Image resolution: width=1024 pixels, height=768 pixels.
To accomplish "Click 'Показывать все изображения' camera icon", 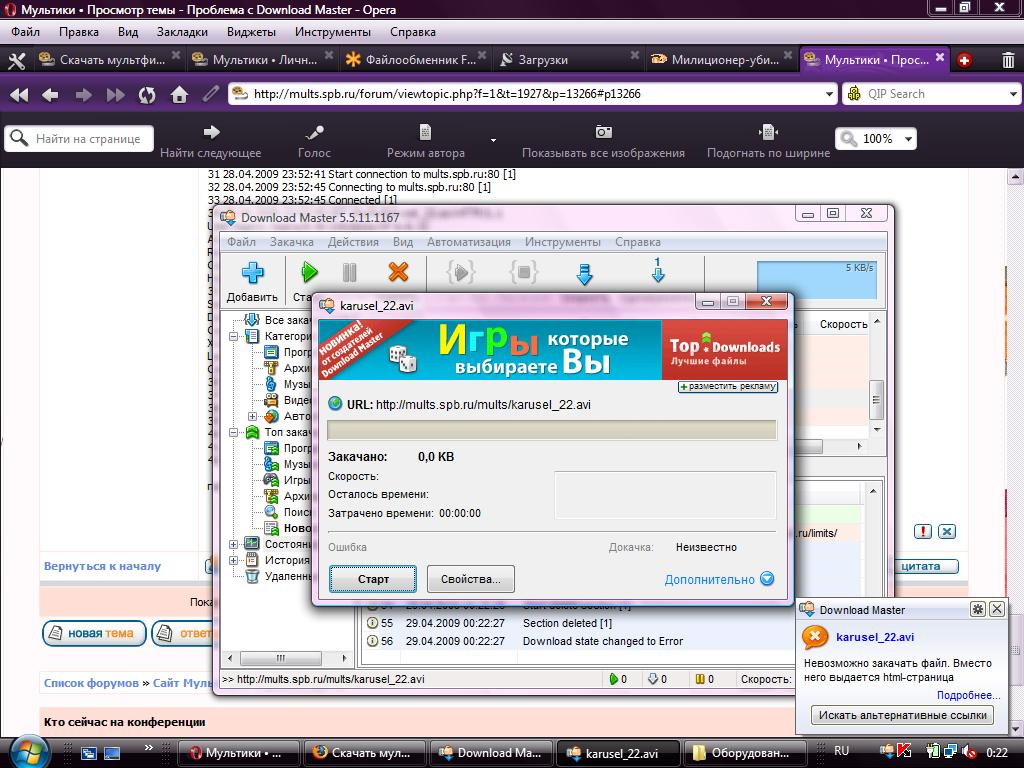I will (603, 132).
